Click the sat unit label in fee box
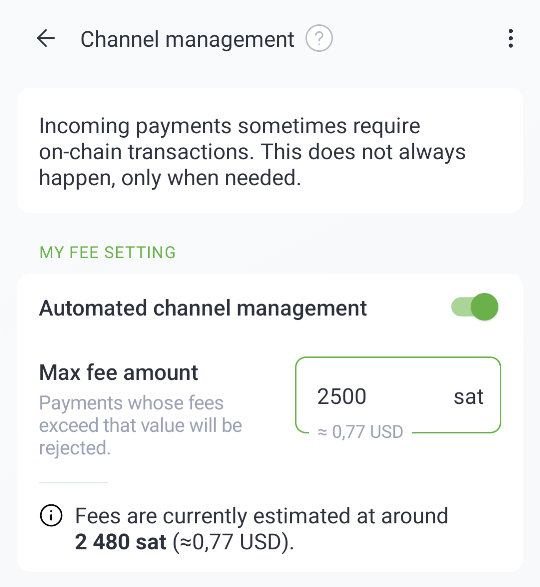This screenshot has height=587, width=540. [x=468, y=397]
